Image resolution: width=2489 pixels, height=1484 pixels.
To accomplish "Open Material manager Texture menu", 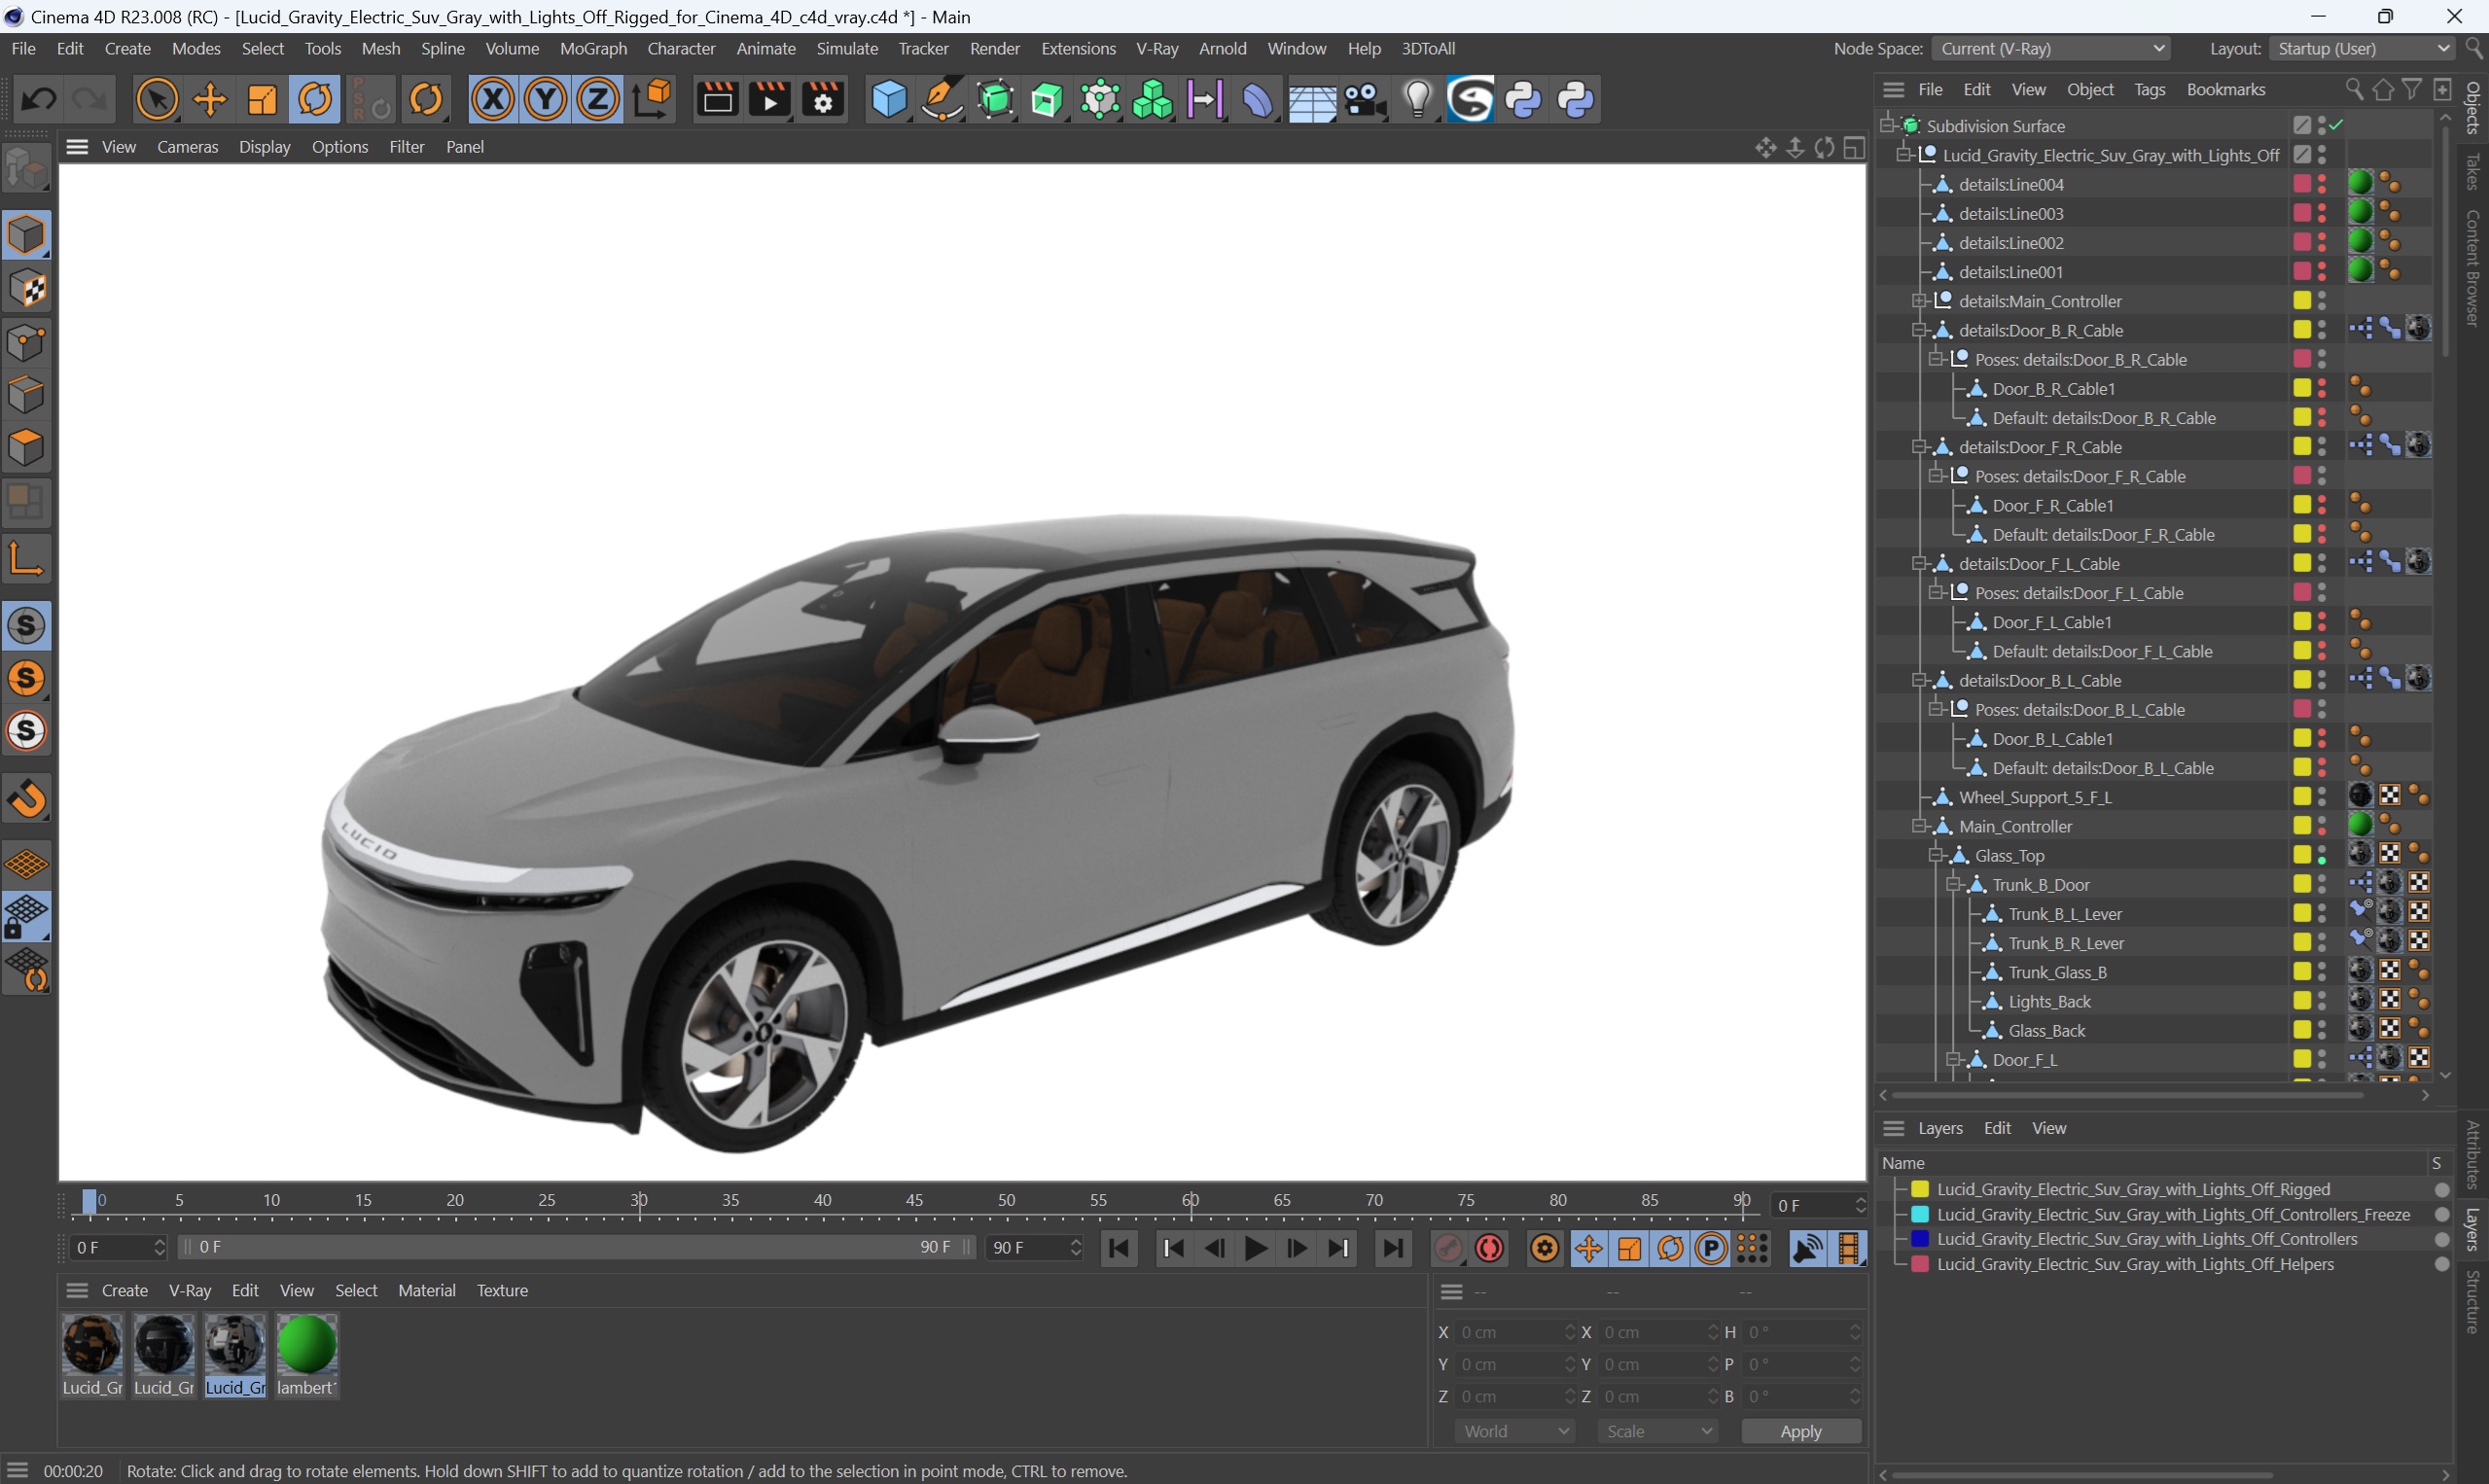I will [502, 1290].
